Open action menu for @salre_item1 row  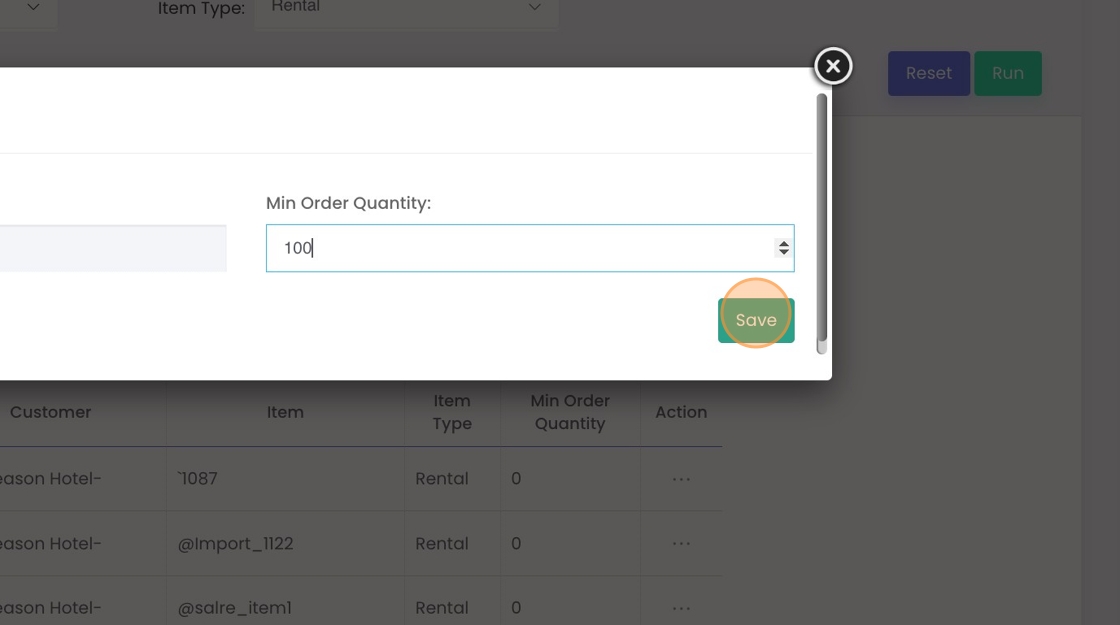(681, 609)
